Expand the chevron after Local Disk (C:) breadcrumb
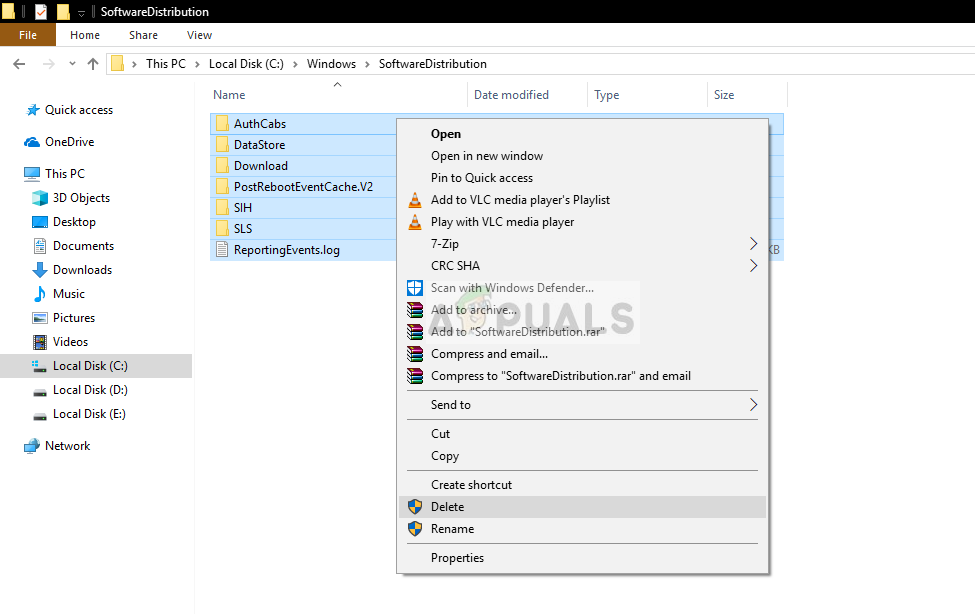 point(295,64)
